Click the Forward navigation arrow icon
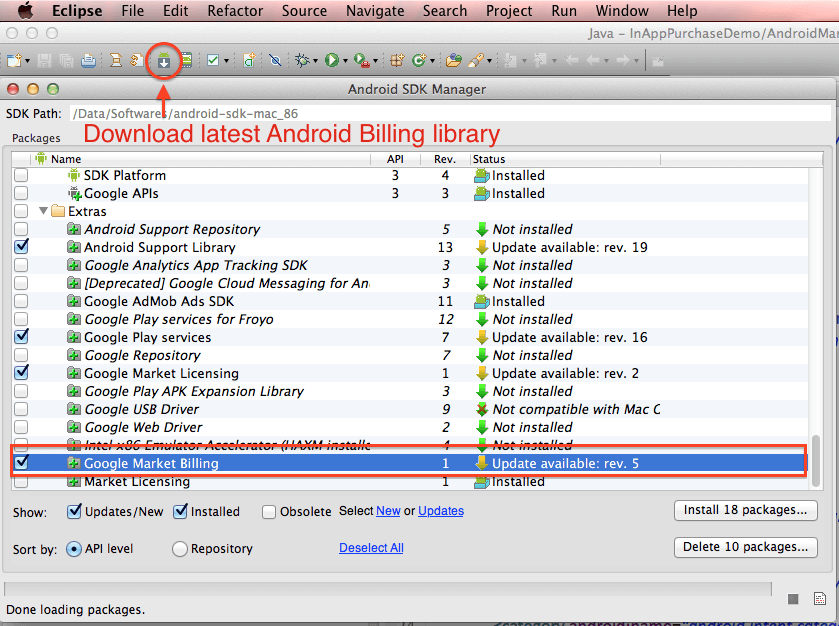This screenshot has height=626, width=839. (623, 60)
